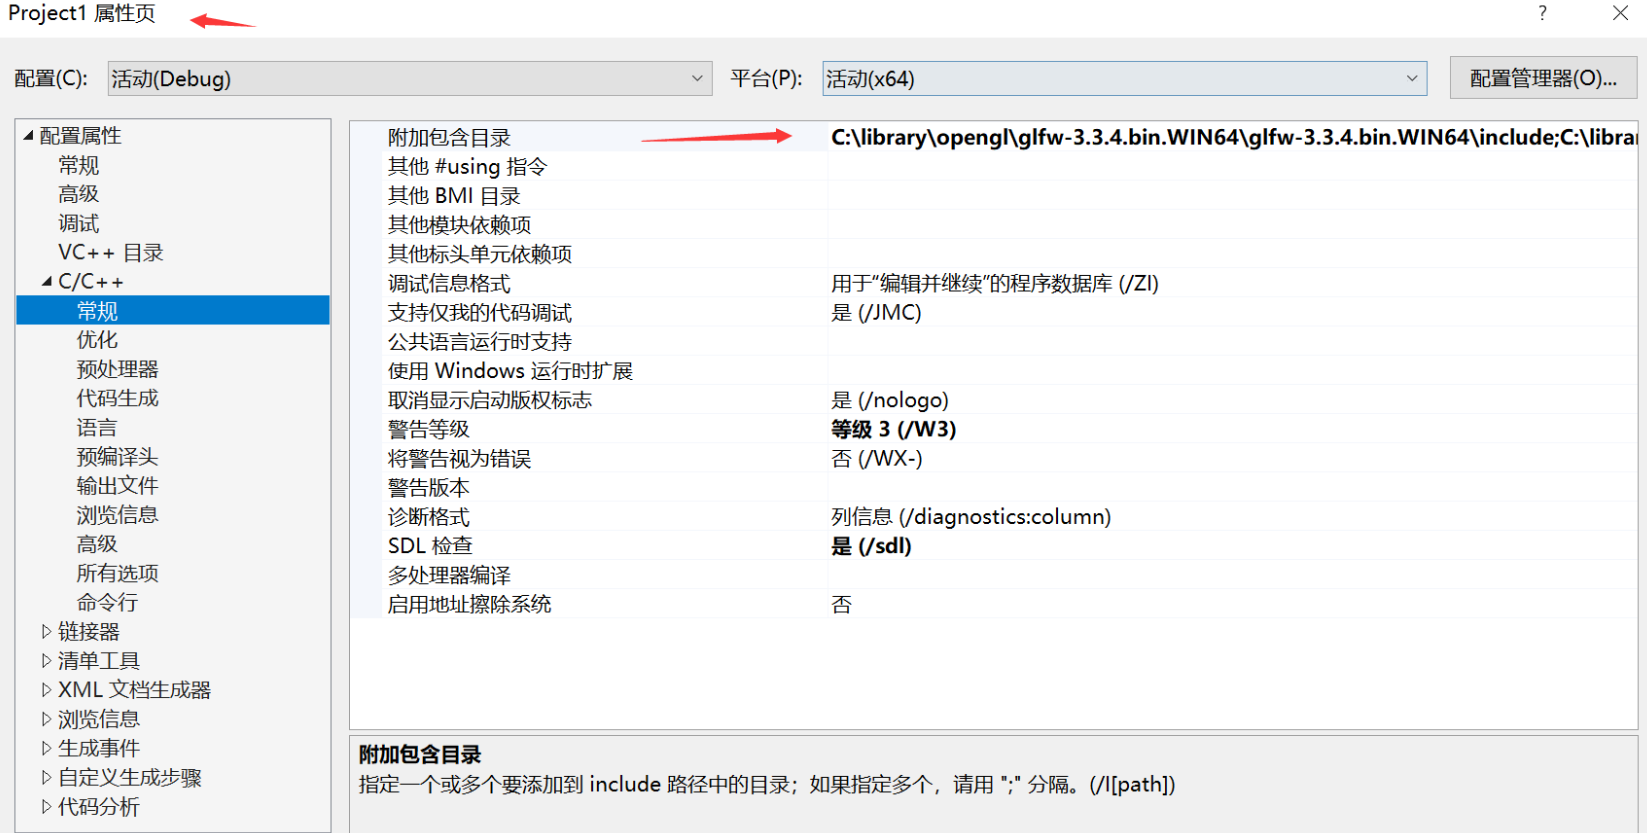This screenshot has height=833, width=1647.
Task: Click the 其他标头单元依赖项 property
Action: coord(480,254)
